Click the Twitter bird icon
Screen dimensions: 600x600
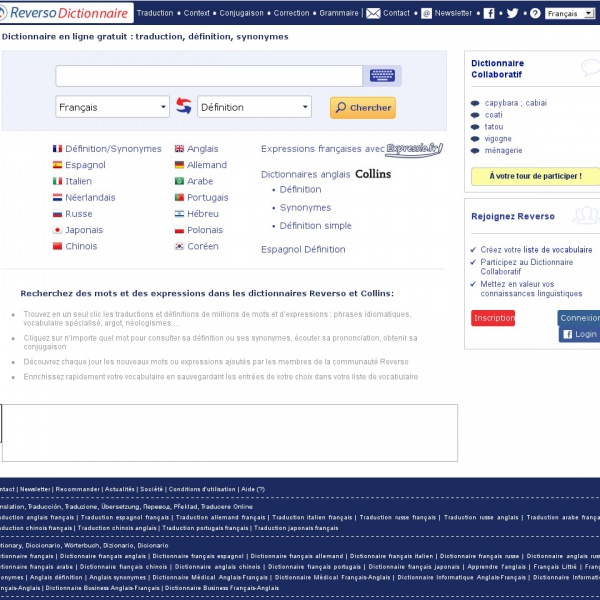pyautogui.click(x=512, y=13)
